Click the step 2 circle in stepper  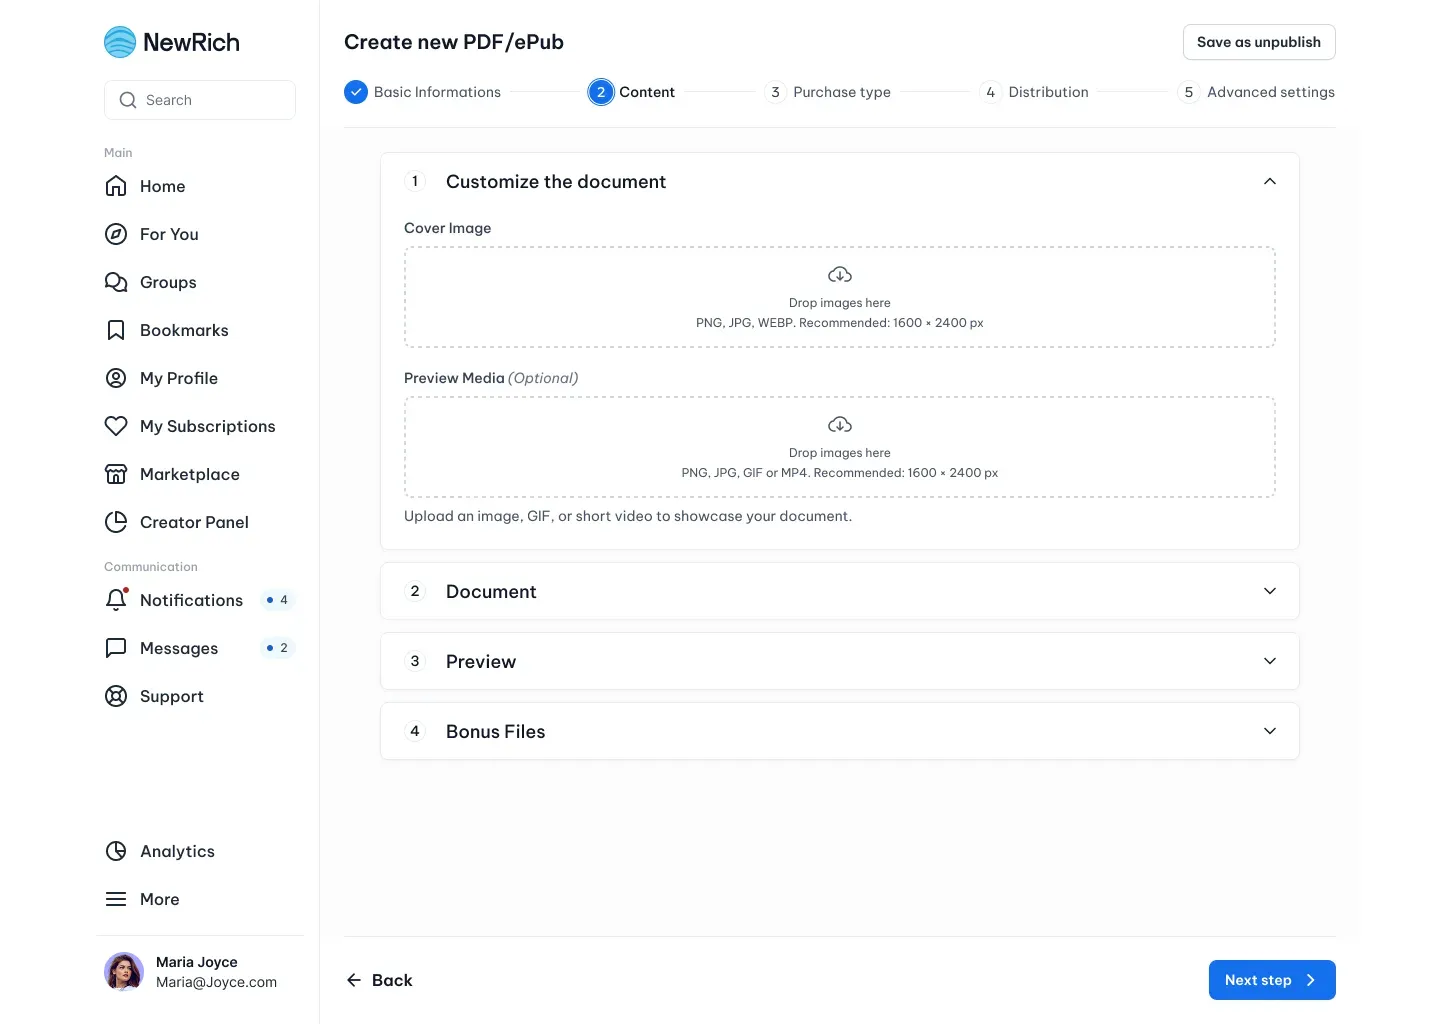click(601, 92)
